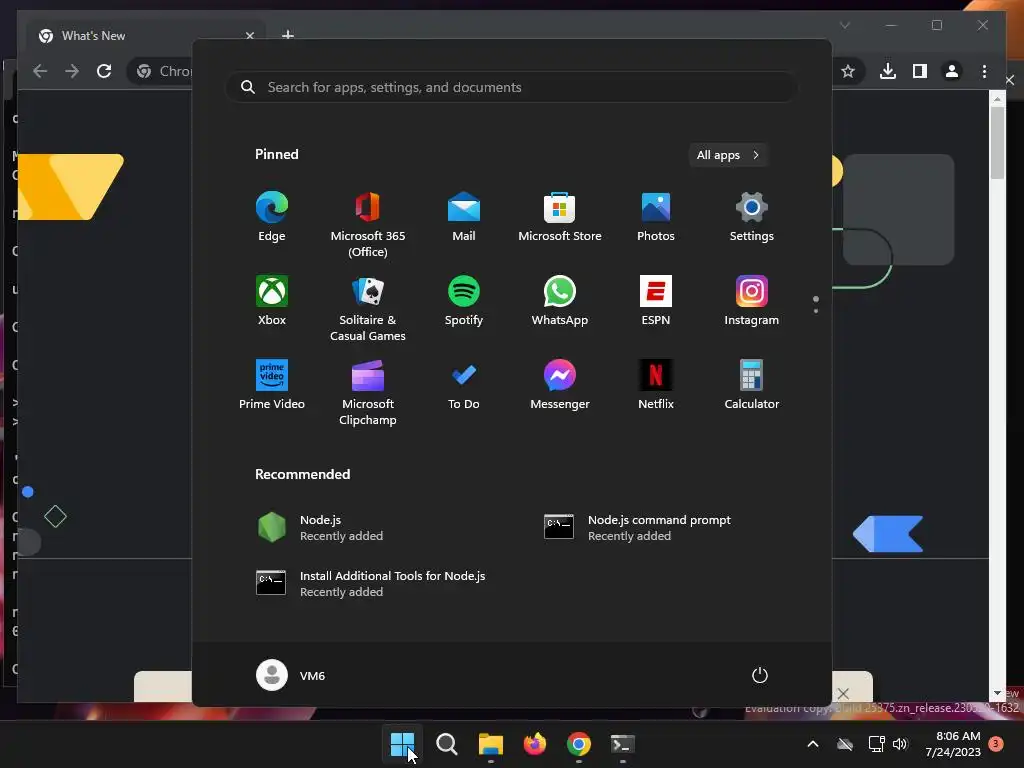1024x768 pixels.
Task: Open Chrome three-dot menu
Action: click(x=984, y=71)
